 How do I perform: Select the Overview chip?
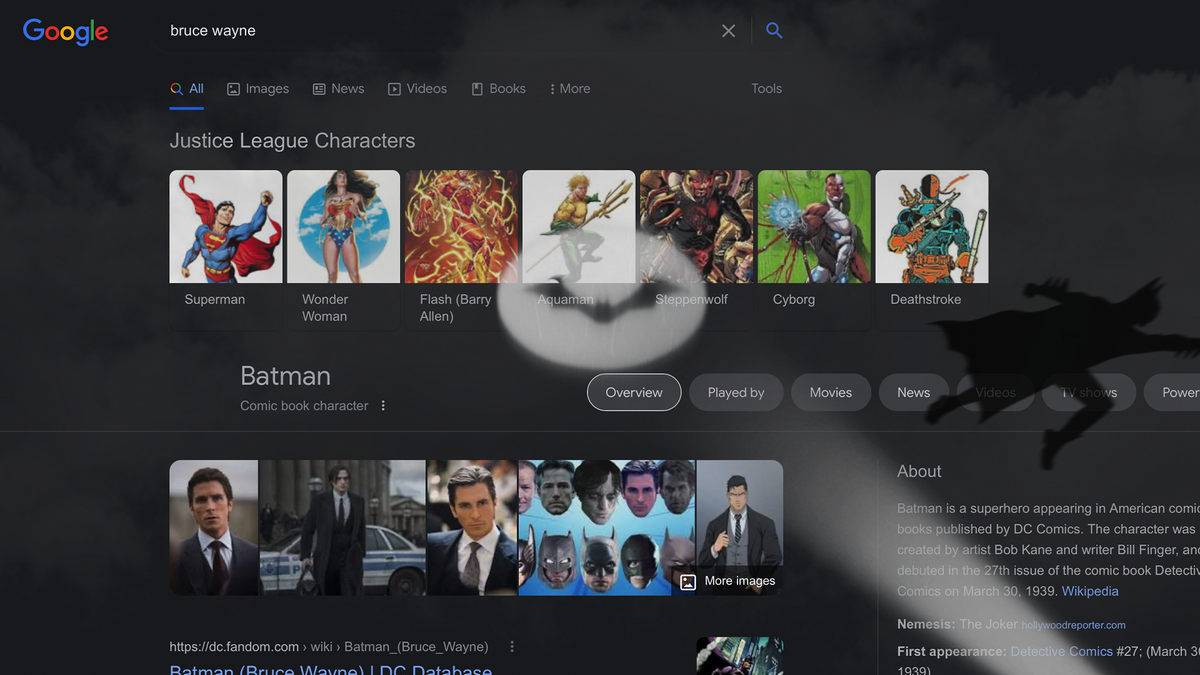click(634, 393)
